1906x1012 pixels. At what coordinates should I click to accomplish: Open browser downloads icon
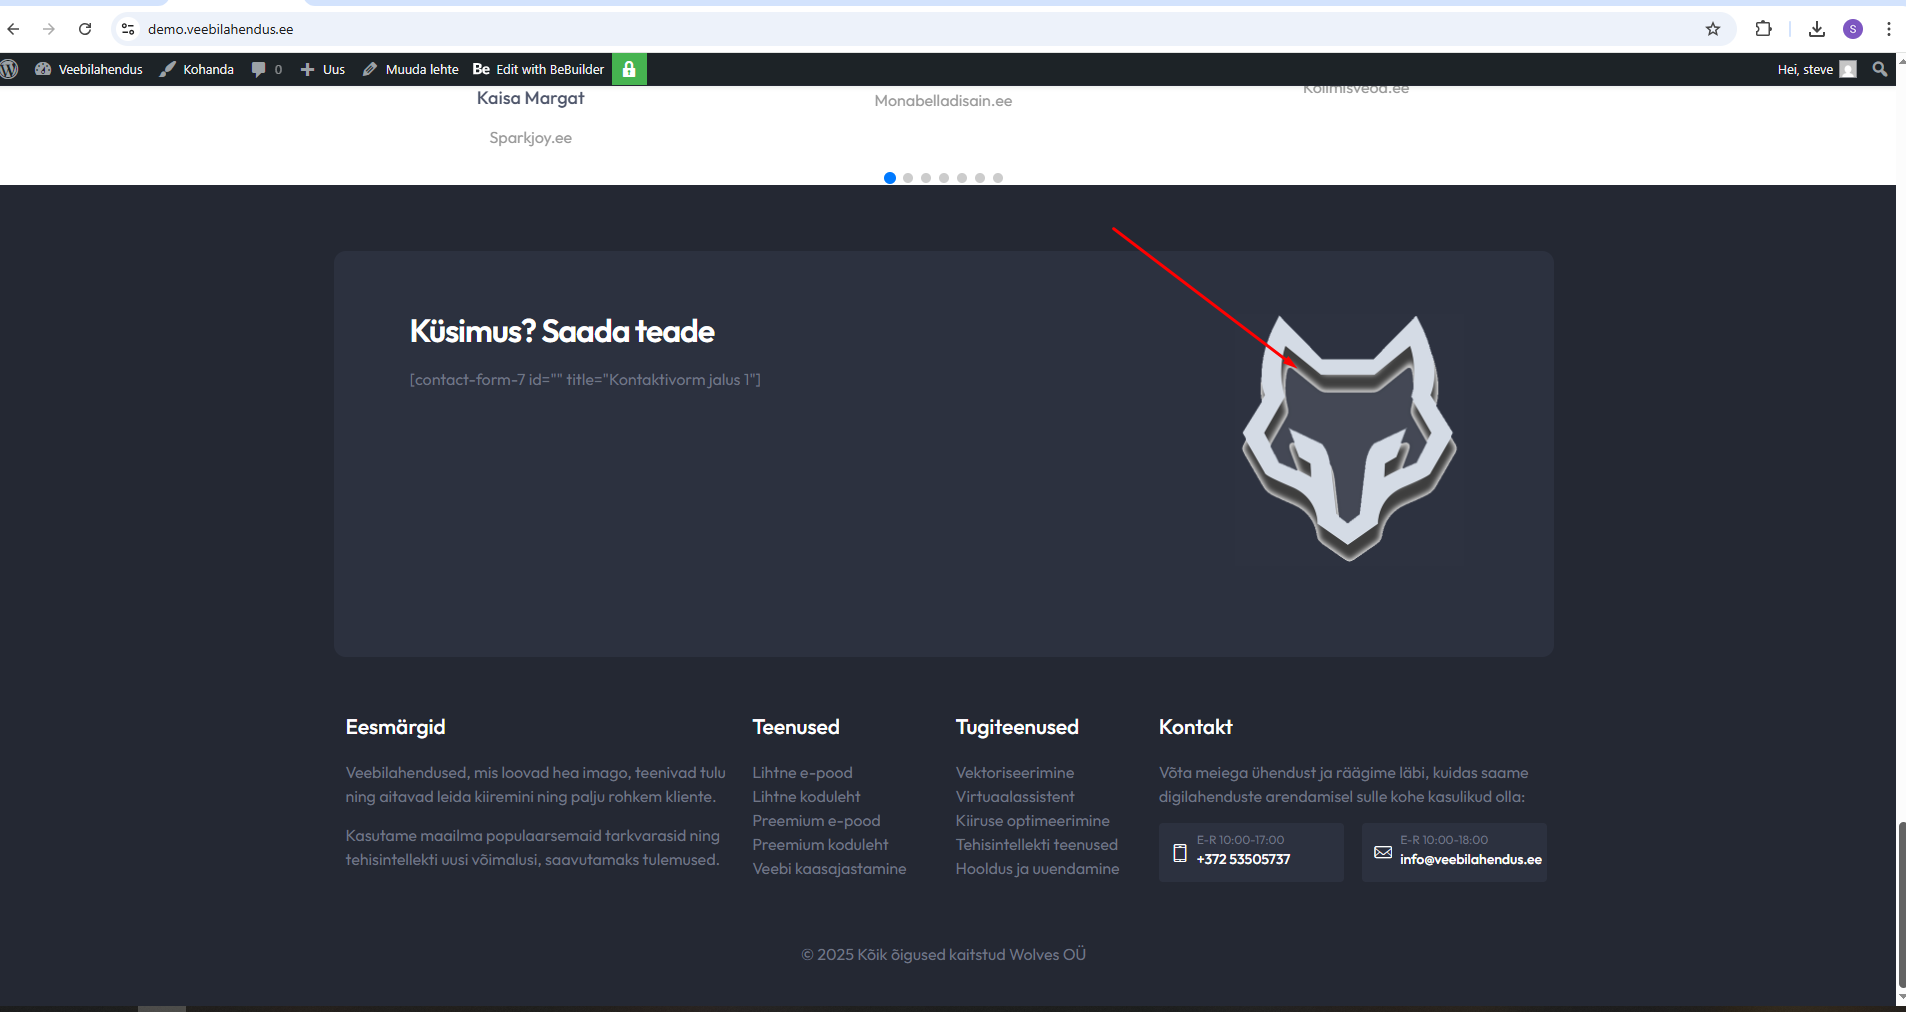pyautogui.click(x=1817, y=29)
